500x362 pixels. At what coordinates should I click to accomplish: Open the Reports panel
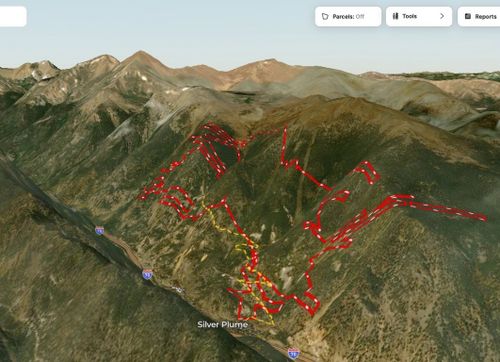(479, 16)
